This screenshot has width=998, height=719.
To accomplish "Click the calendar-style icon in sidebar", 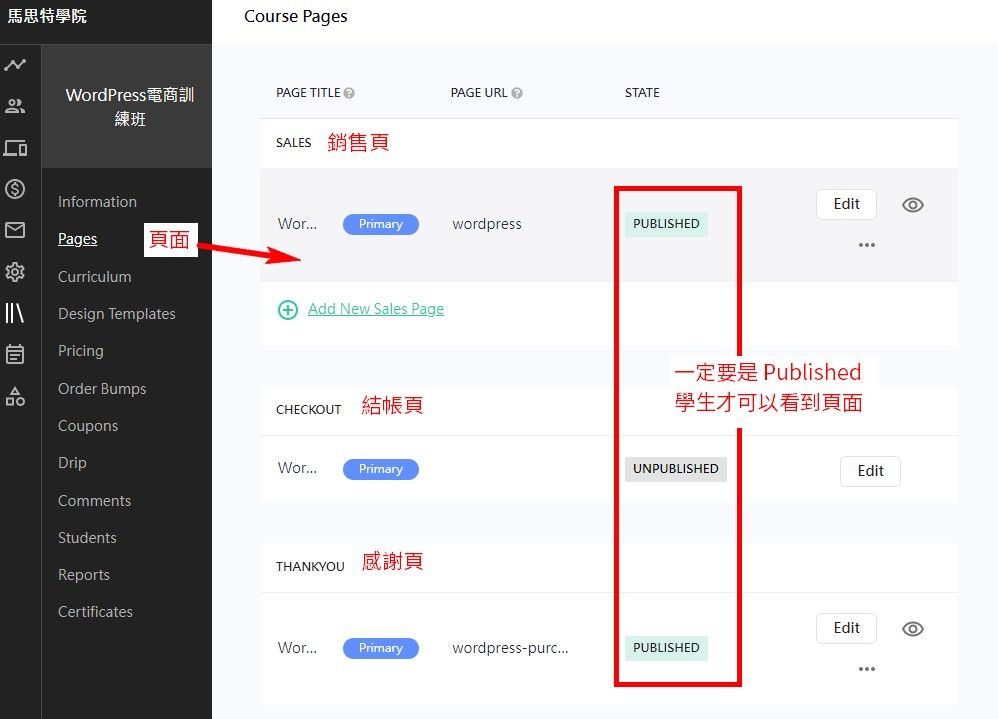I will [x=15, y=354].
